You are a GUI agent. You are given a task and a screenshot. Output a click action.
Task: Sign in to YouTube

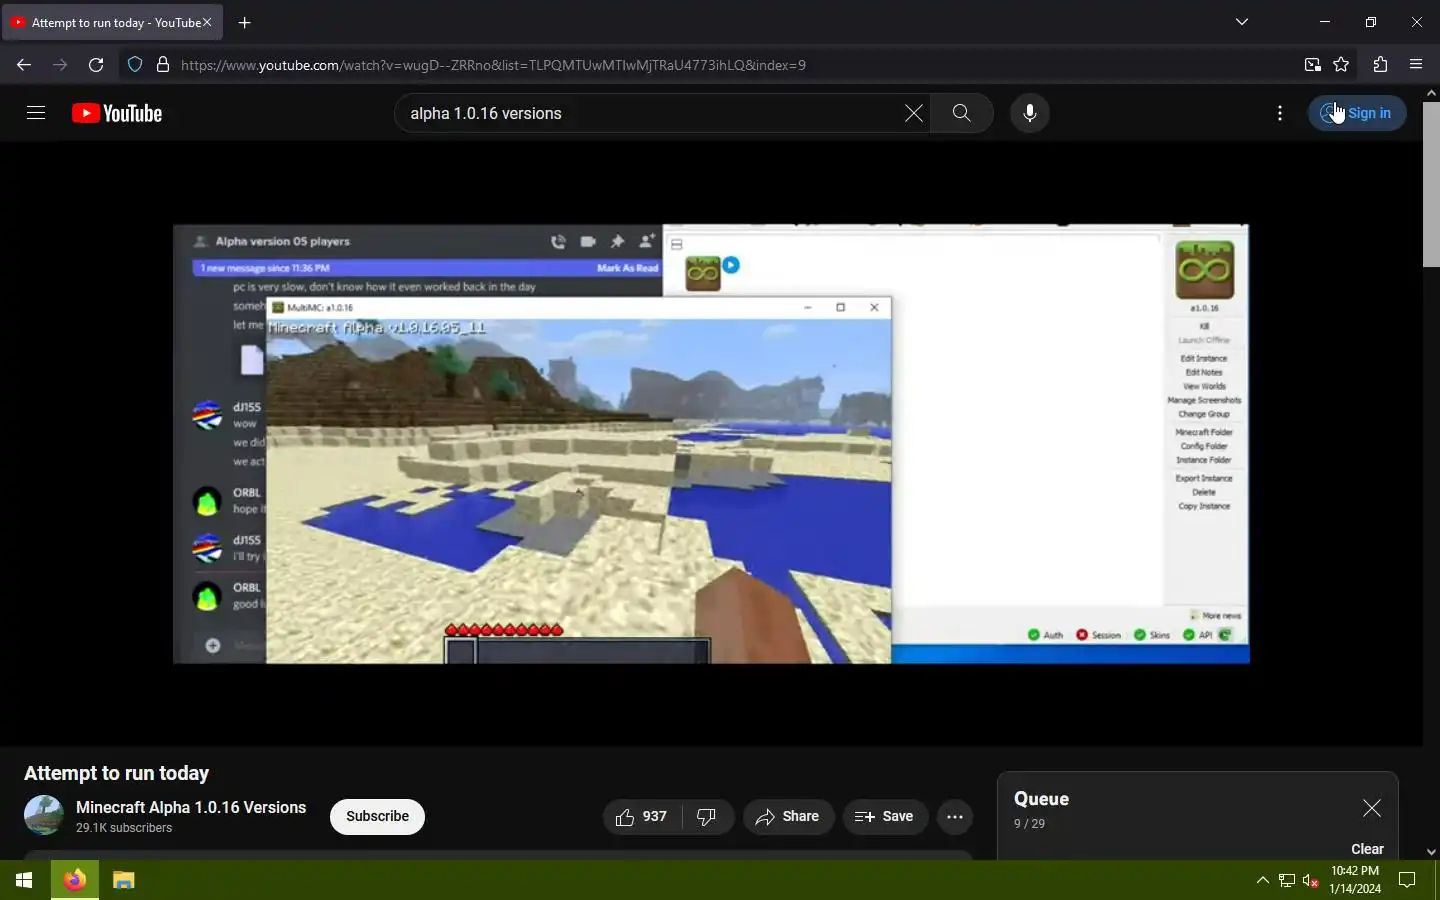tap(1357, 113)
